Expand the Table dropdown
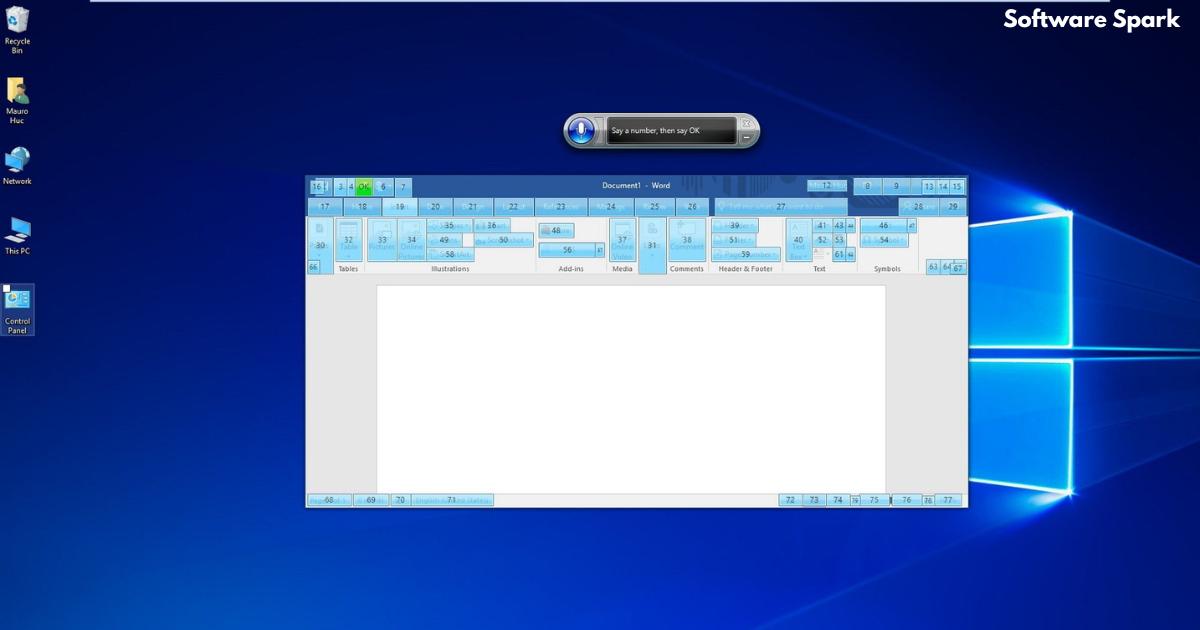 [x=348, y=240]
